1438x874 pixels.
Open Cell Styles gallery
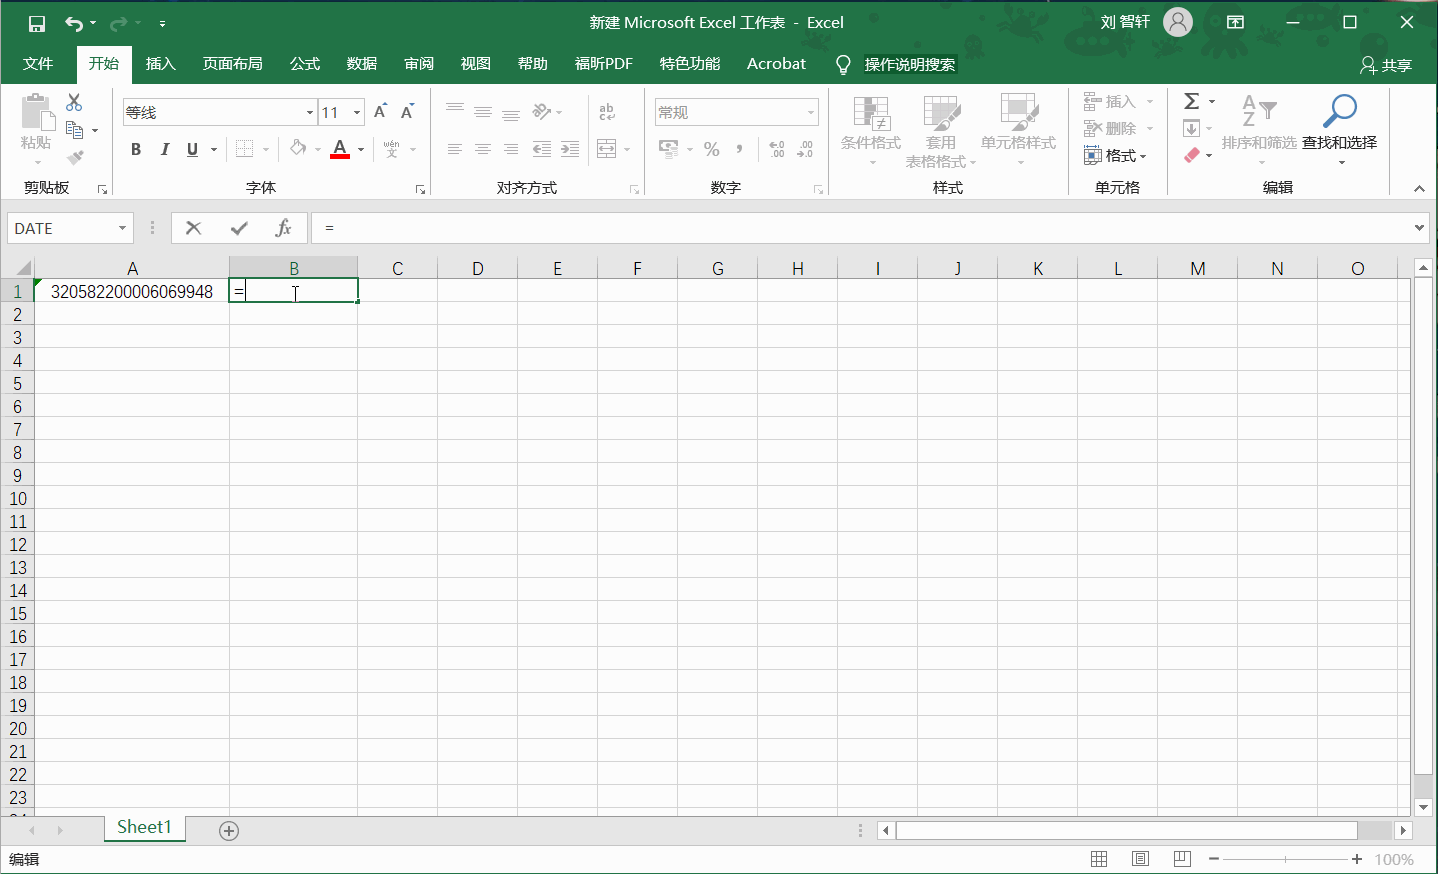pos(1018,131)
